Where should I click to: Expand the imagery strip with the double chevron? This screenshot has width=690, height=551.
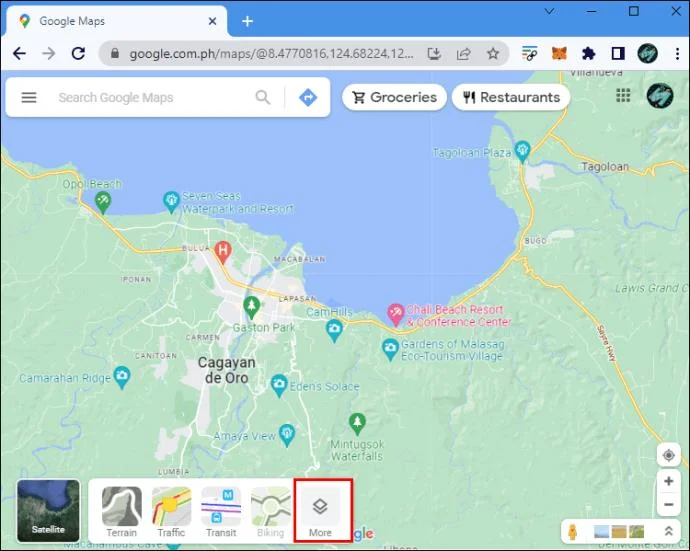click(668, 531)
